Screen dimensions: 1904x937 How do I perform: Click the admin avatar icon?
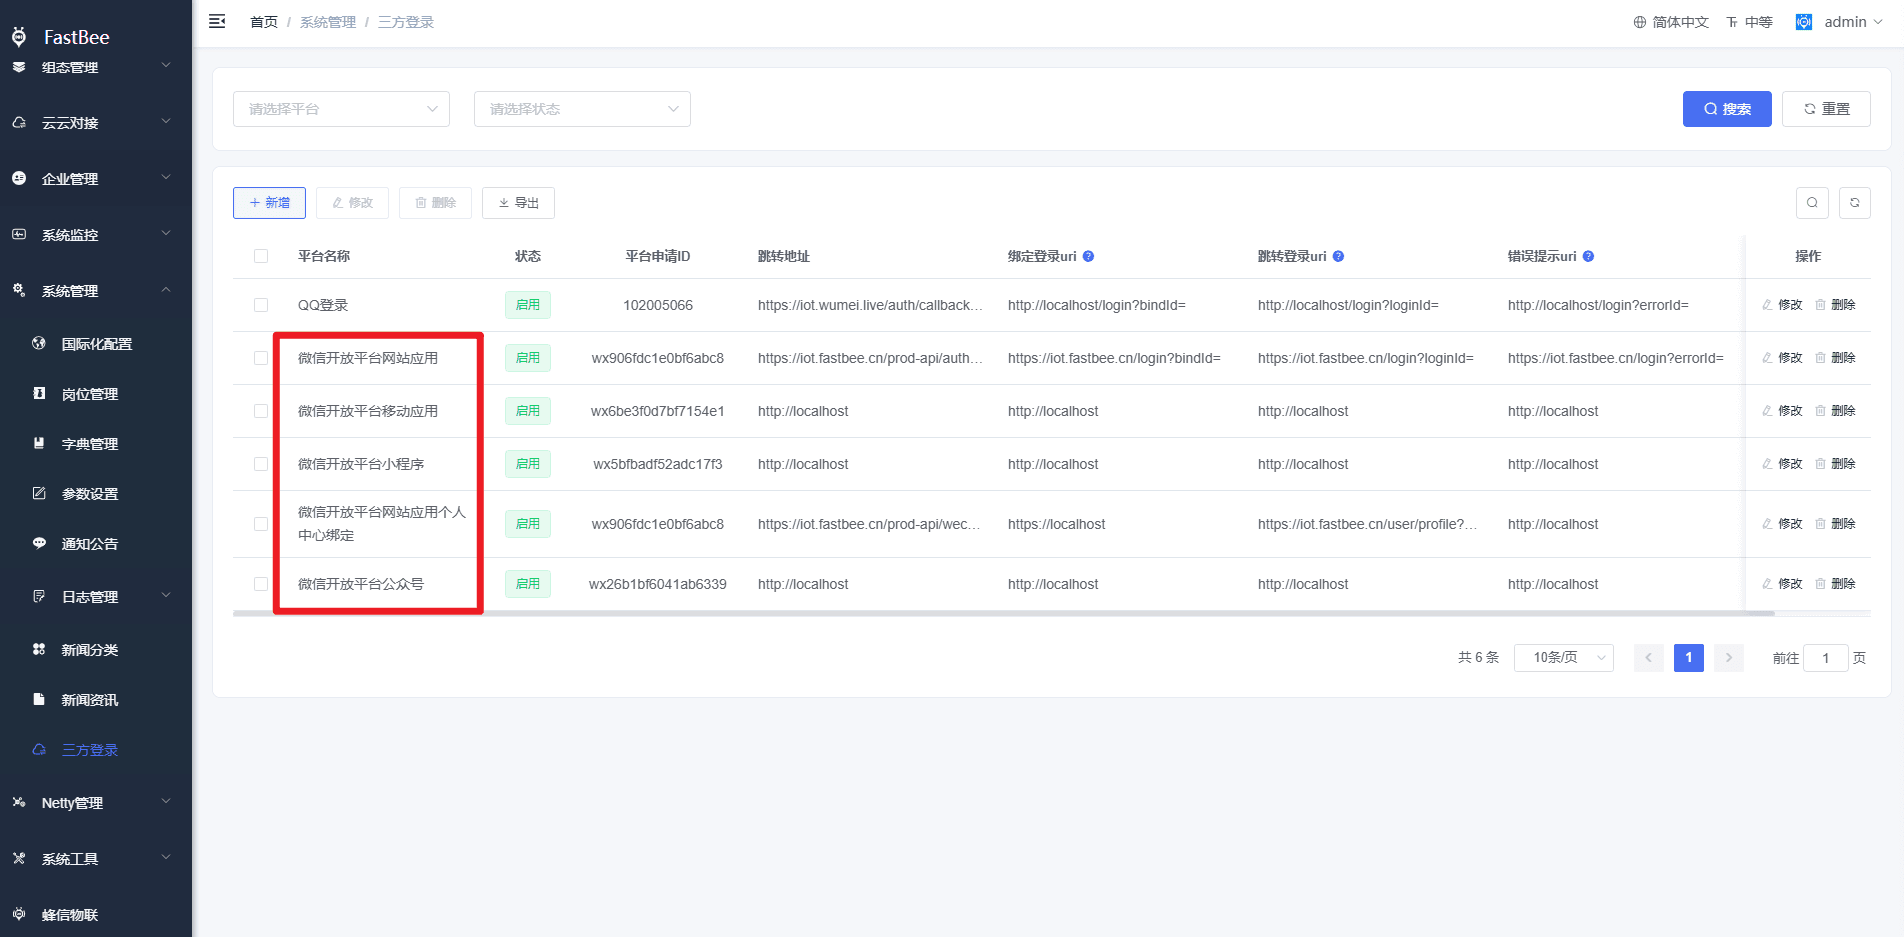[x=1804, y=22]
